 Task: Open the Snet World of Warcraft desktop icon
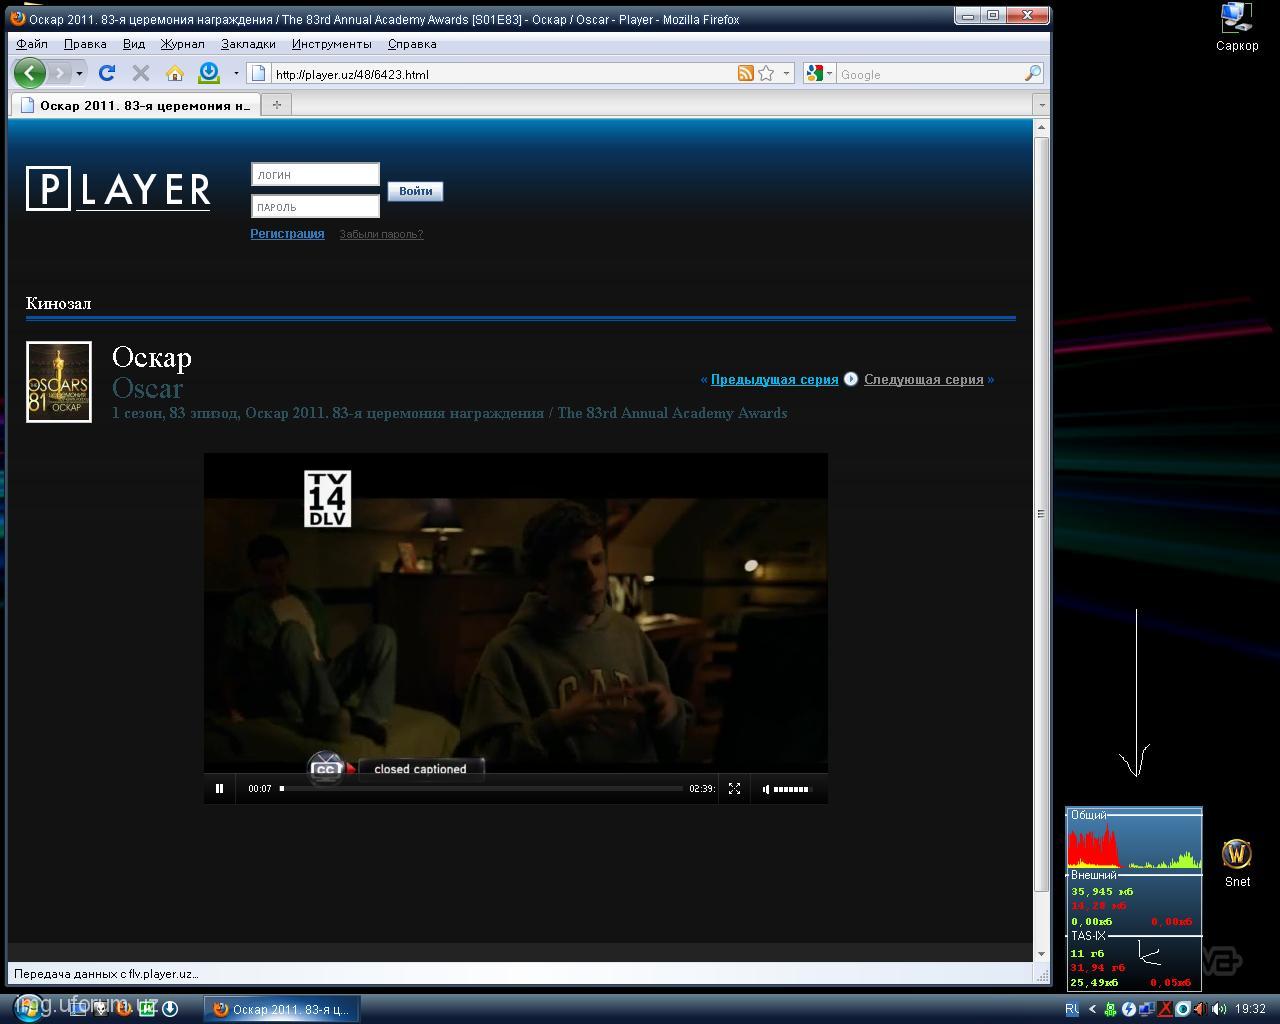pyautogui.click(x=1237, y=863)
